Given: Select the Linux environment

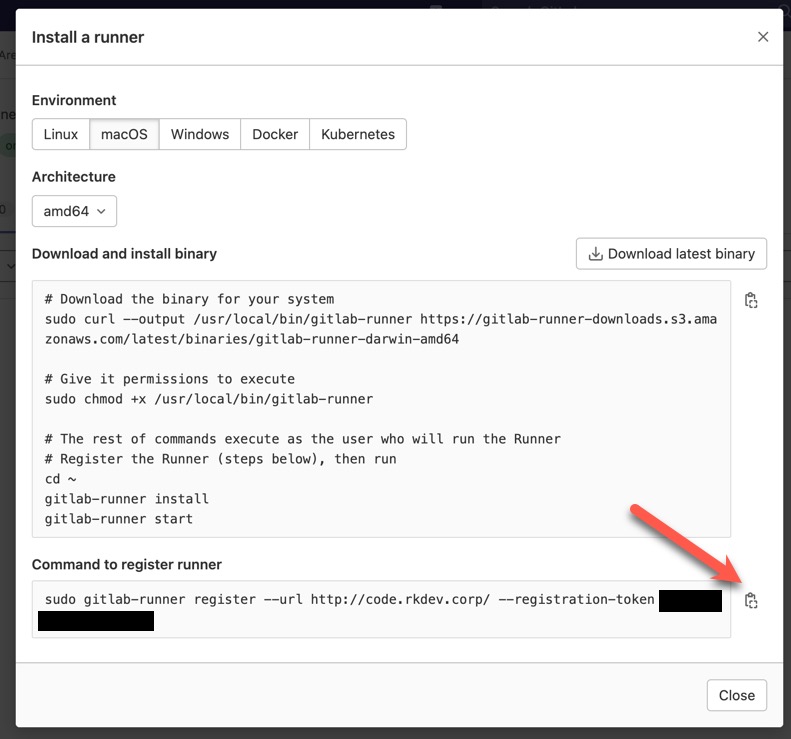Looking at the screenshot, I should 61,134.
